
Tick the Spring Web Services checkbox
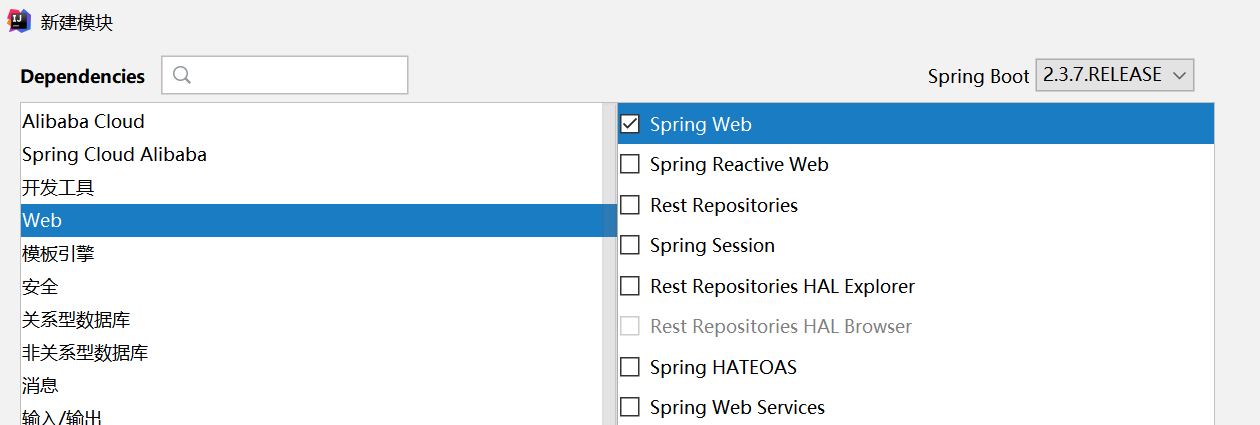(x=630, y=407)
